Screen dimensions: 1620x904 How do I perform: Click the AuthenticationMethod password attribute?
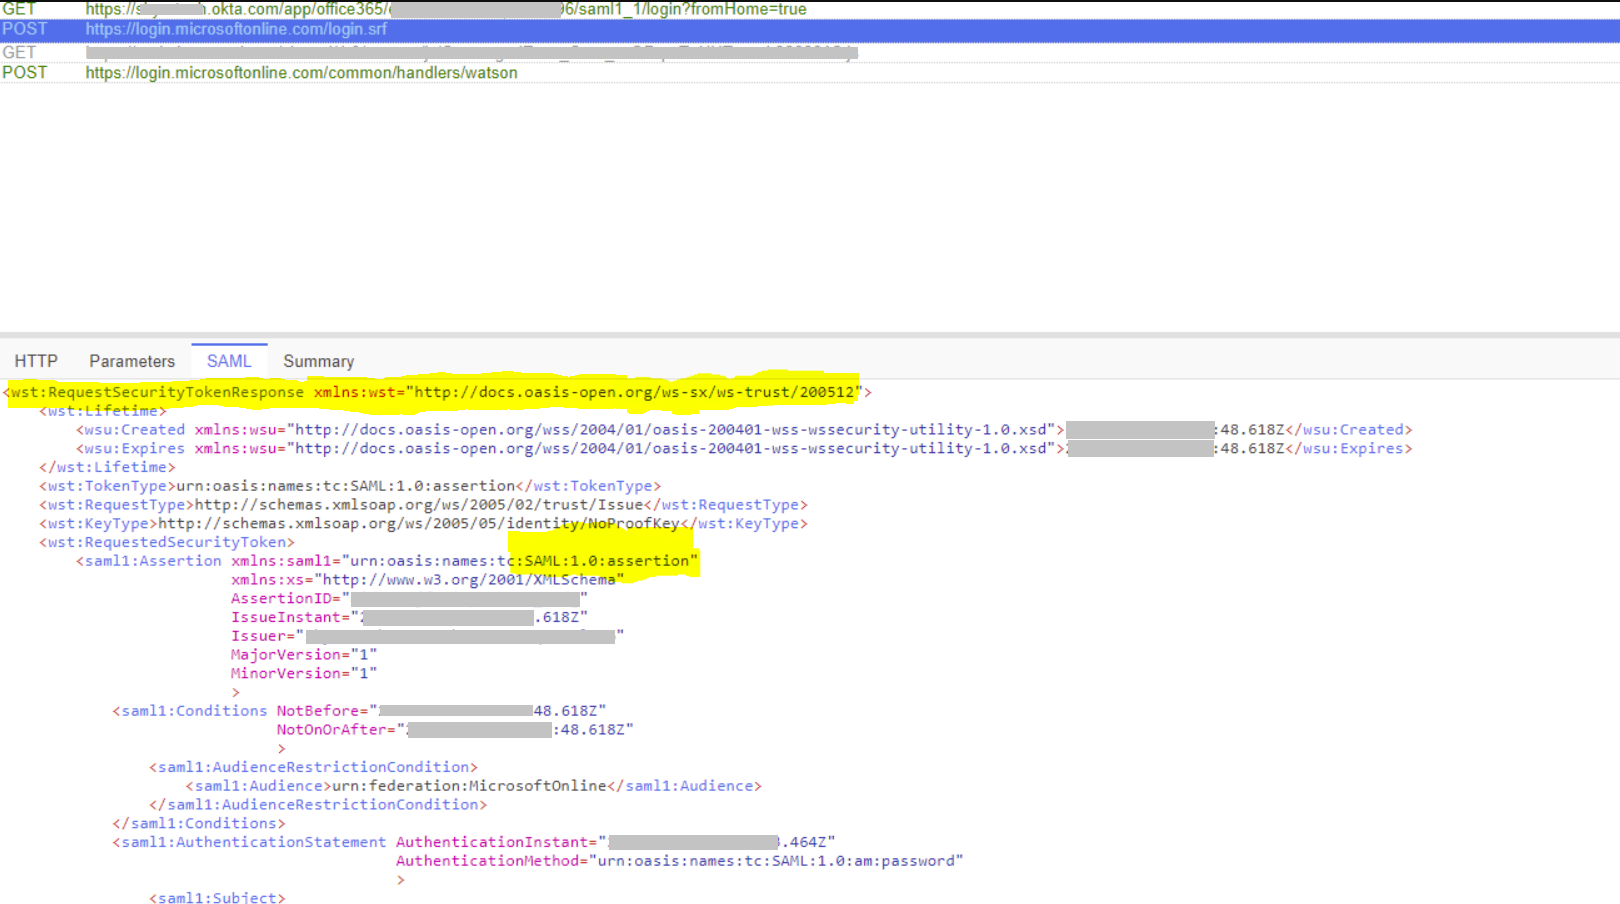tap(680, 861)
